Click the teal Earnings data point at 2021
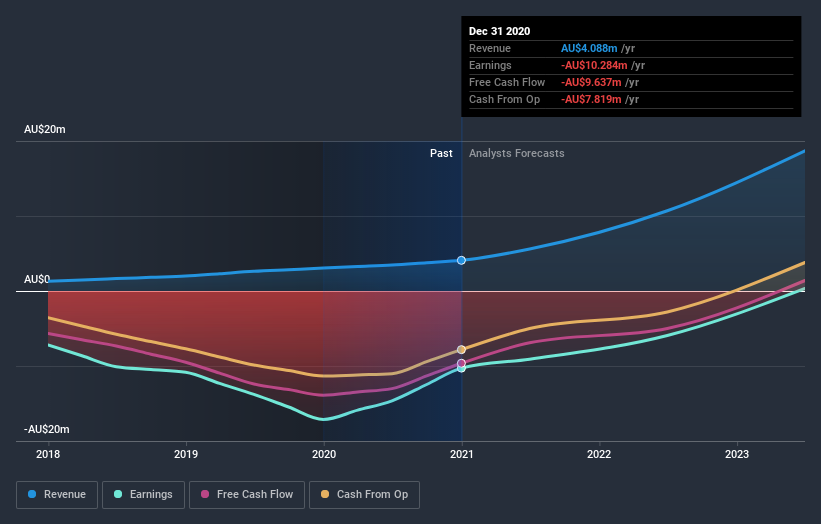821x524 pixels. tap(461, 369)
